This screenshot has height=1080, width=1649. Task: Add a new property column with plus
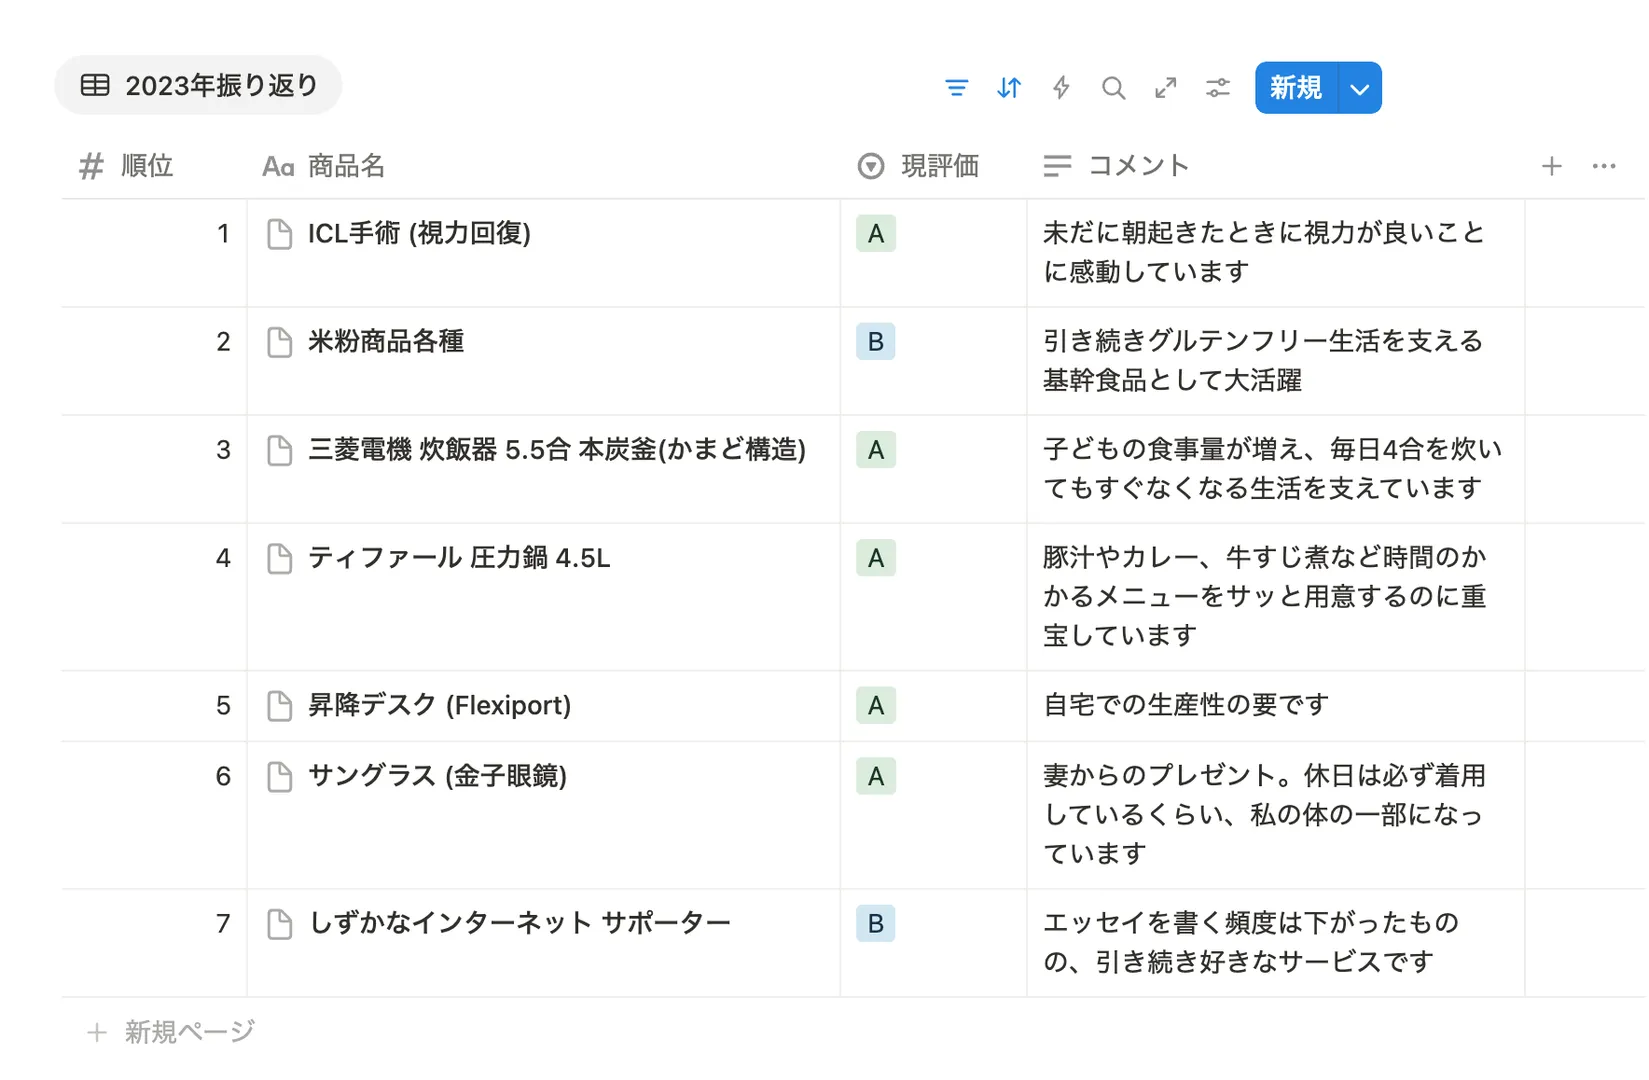(x=1551, y=166)
